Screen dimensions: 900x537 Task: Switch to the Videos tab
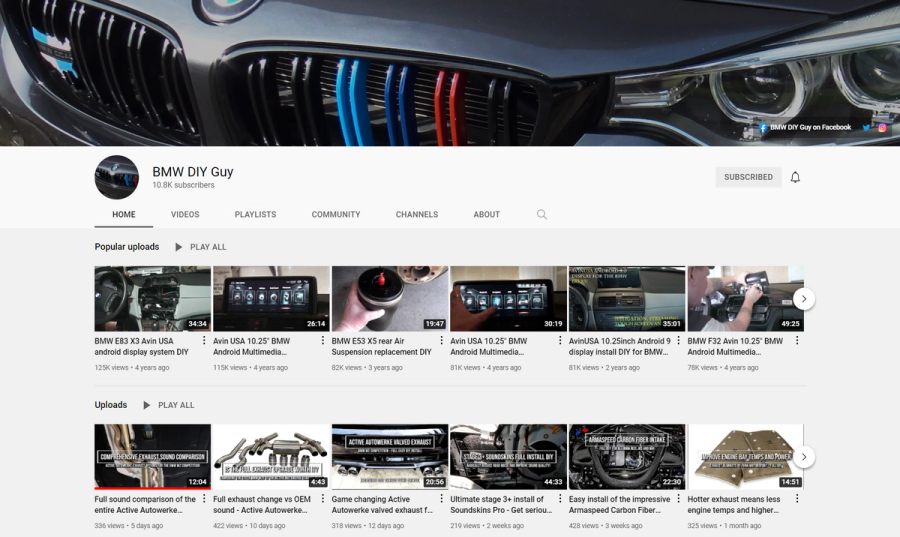pos(185,215)
